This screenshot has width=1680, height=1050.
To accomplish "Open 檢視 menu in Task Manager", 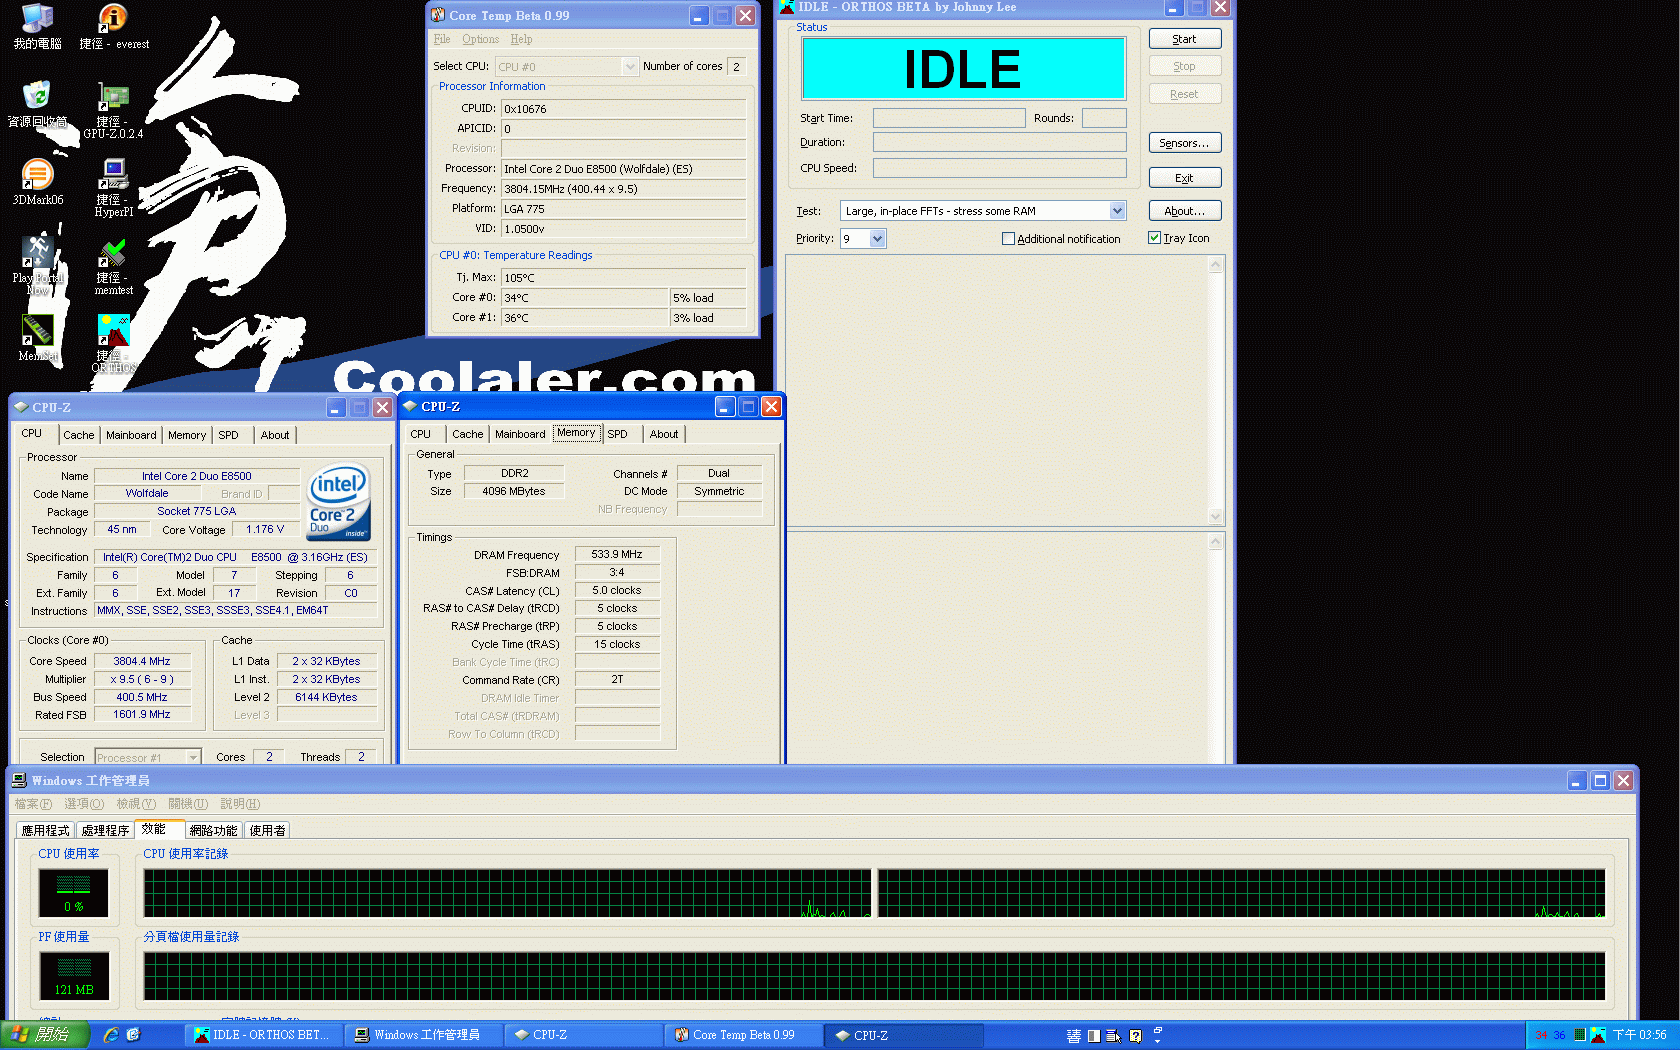I will (x=136, y=804).
